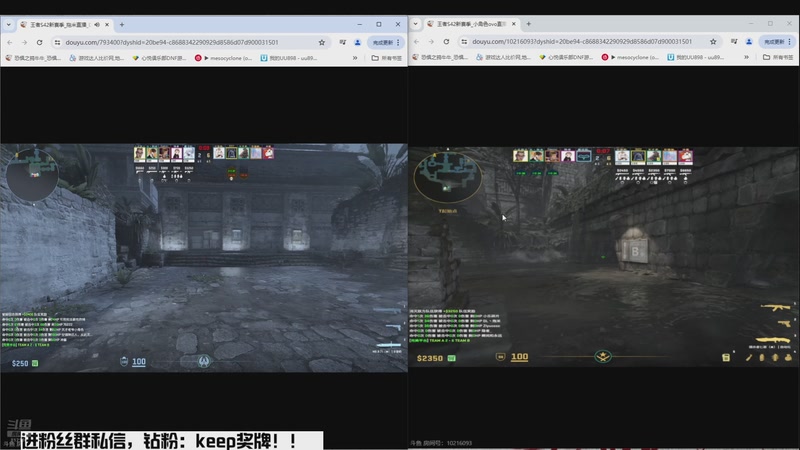Click the round minimap in the 793400 stream

[32, 174]
